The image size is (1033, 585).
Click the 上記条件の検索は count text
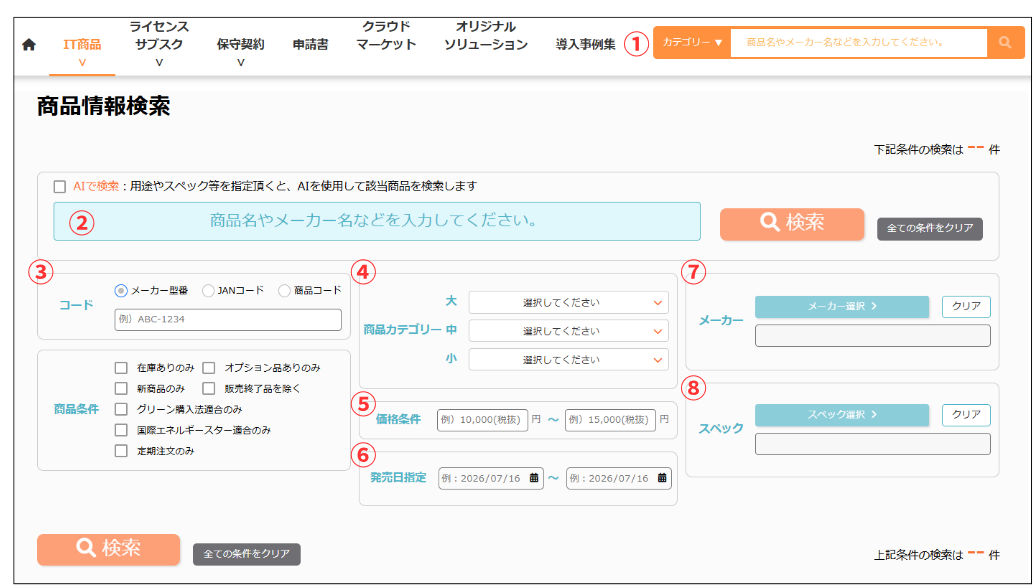point(936,555)
